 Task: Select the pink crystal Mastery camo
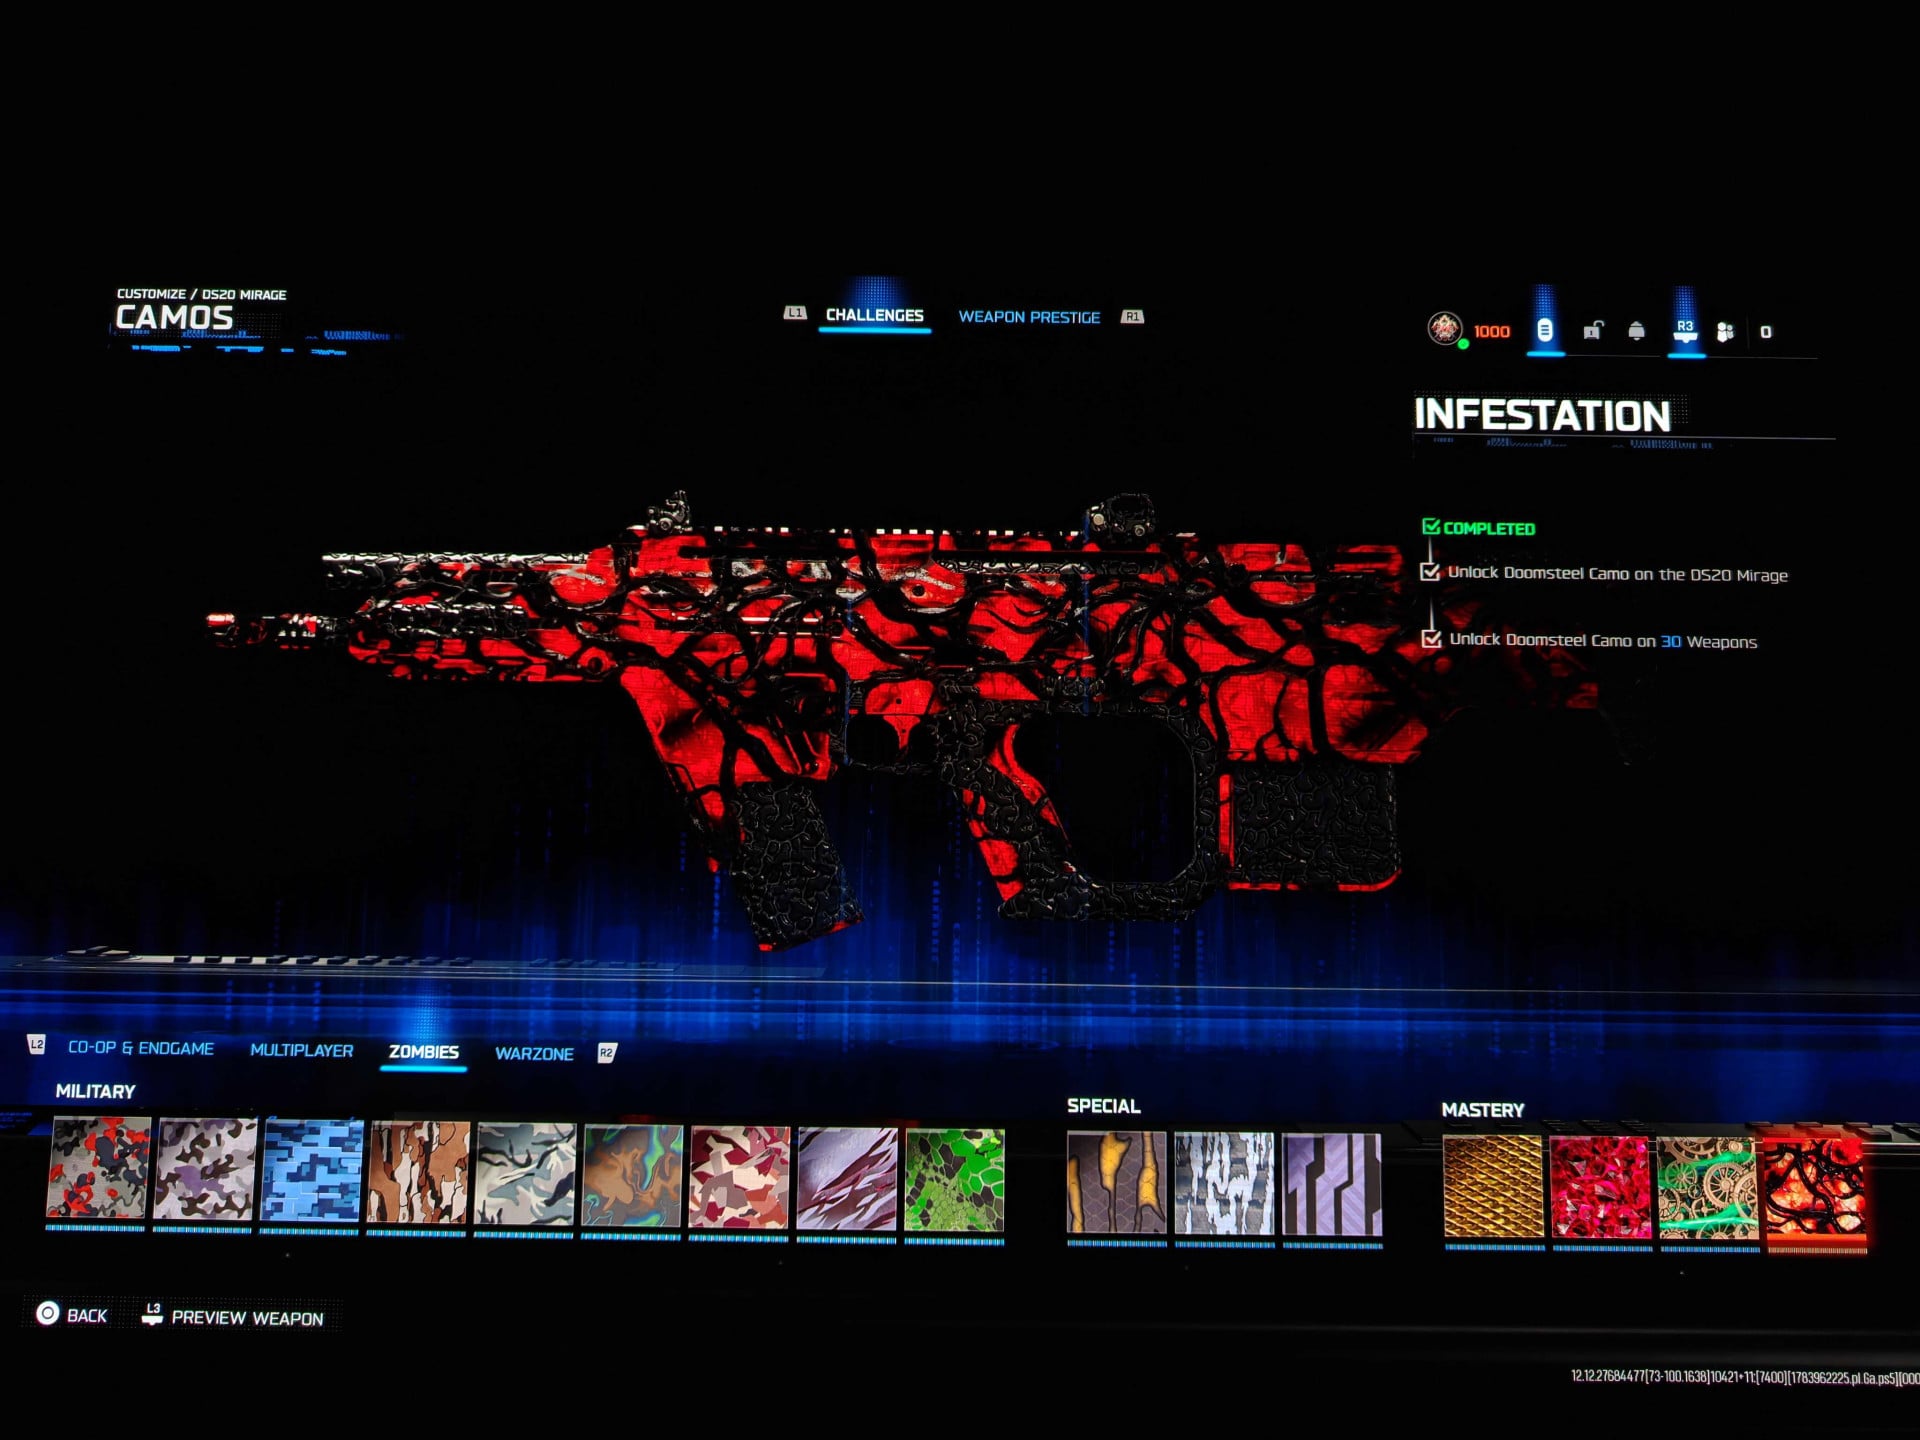pos(1601,1189)
